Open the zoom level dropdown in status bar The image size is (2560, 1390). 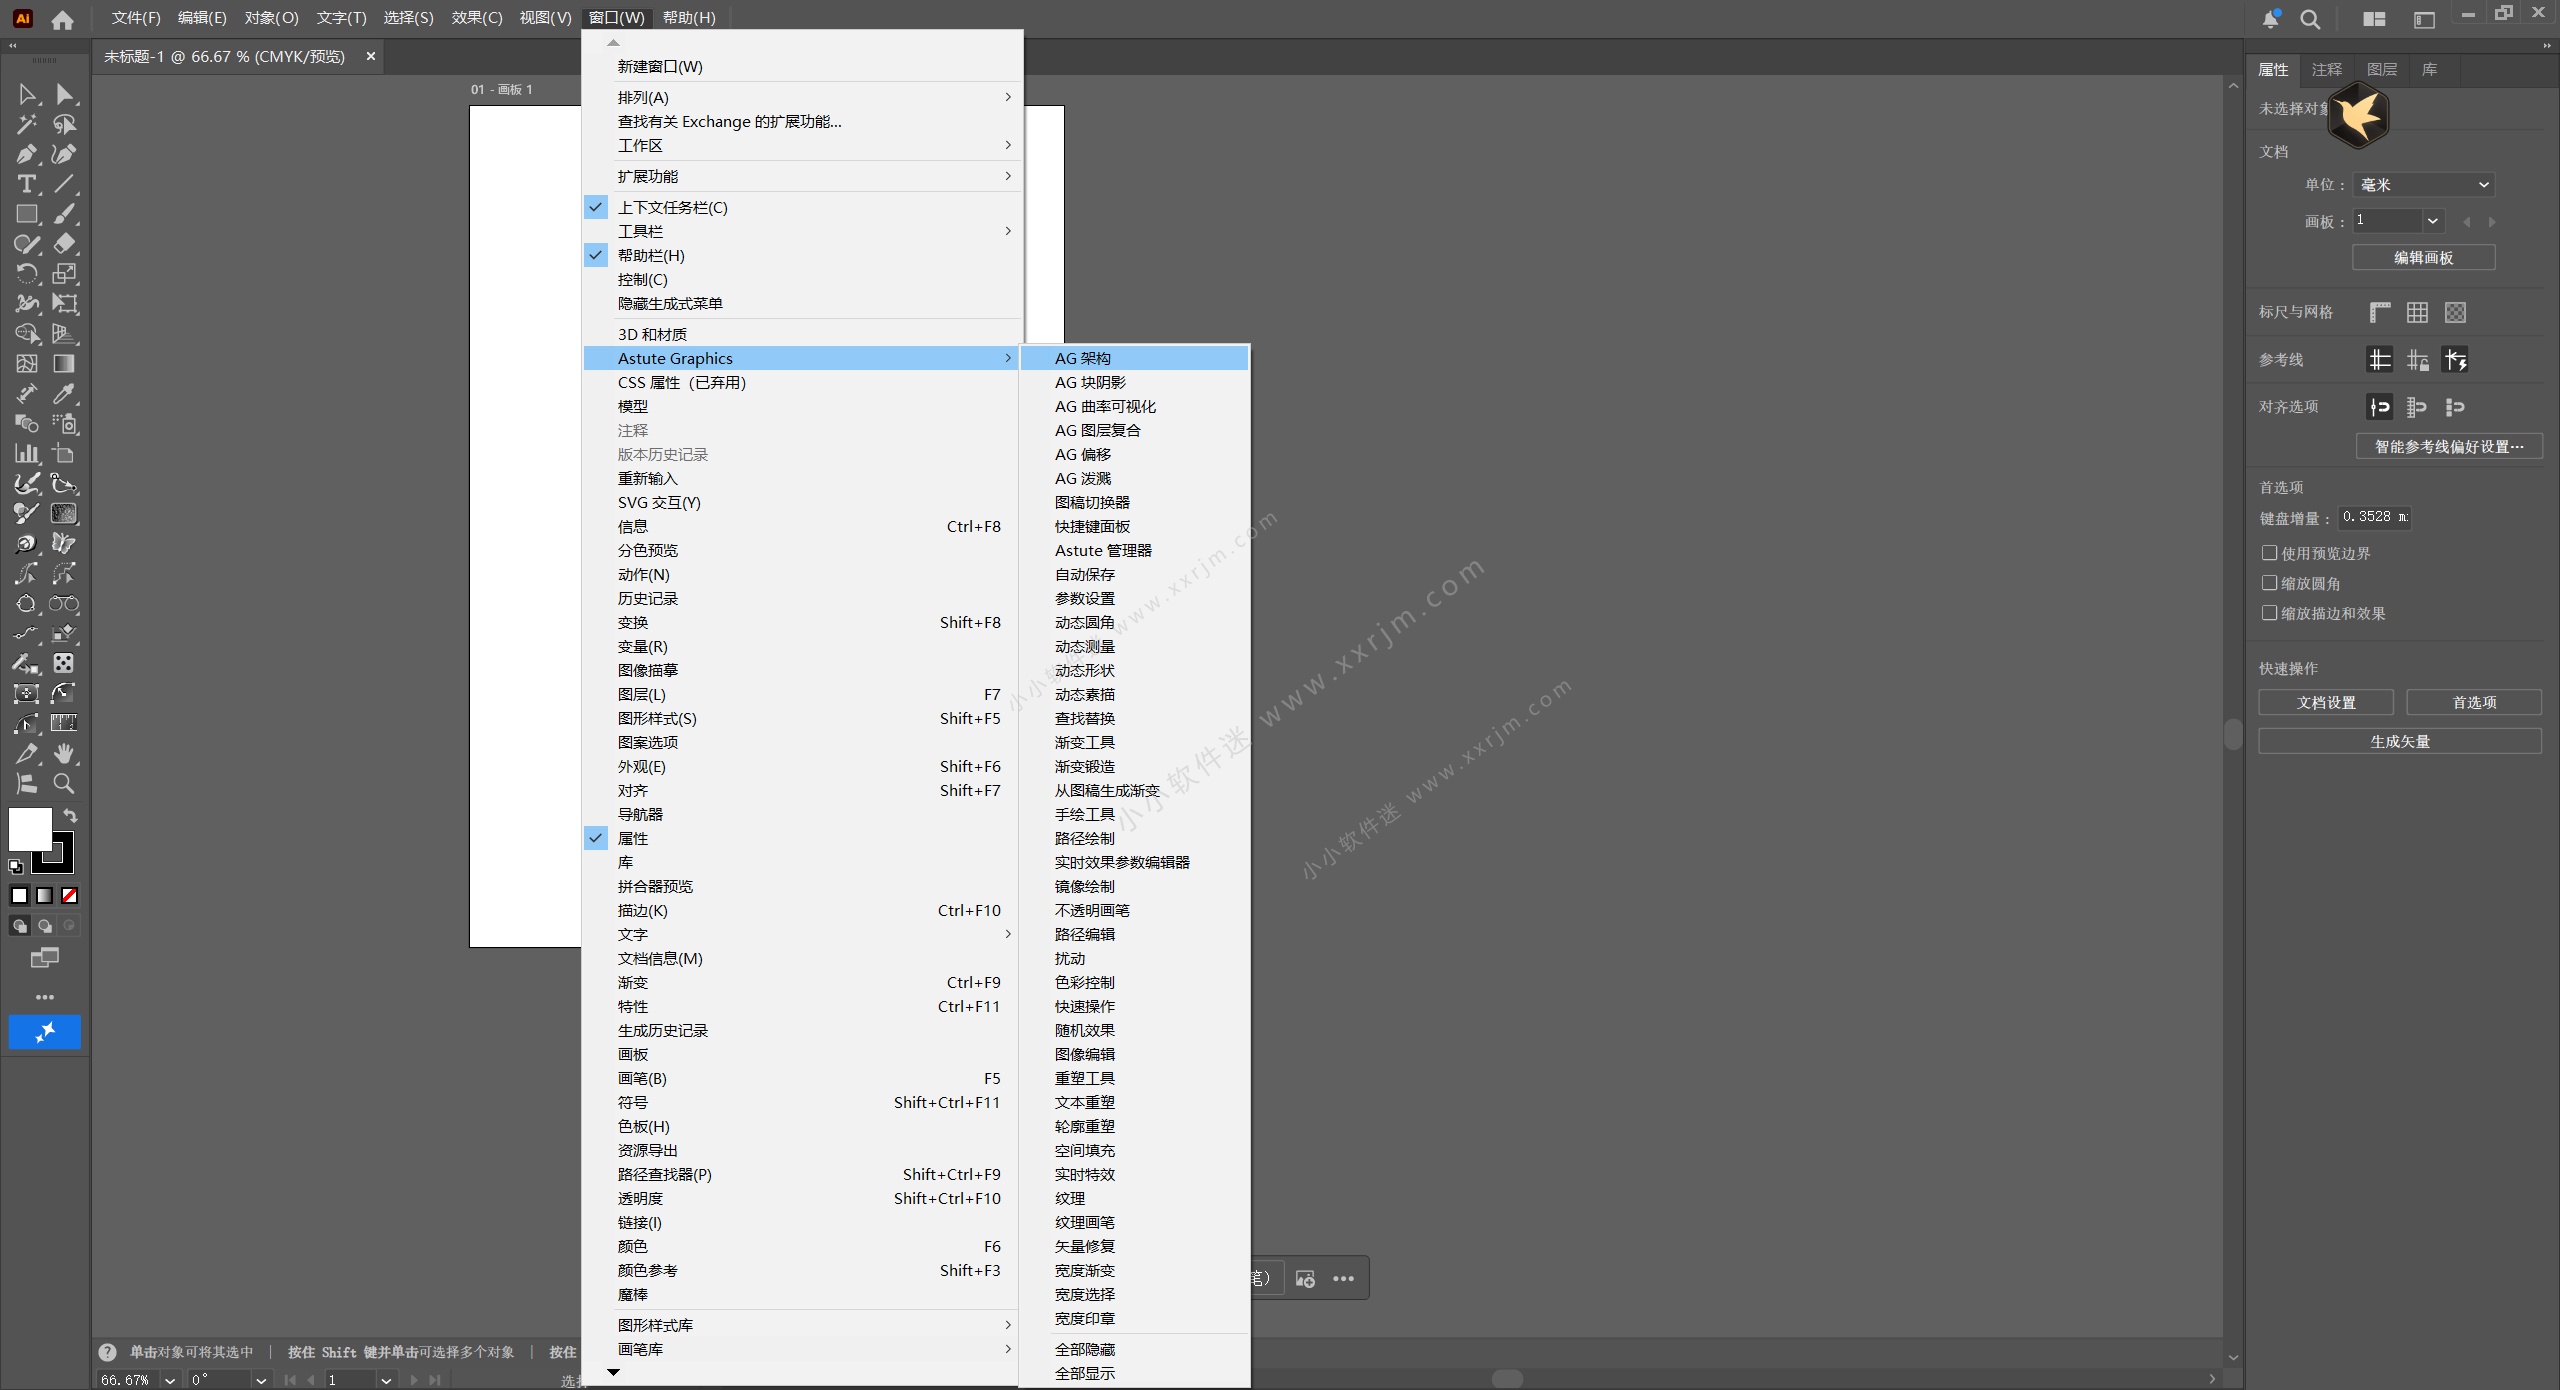(x=170, y=1380)
